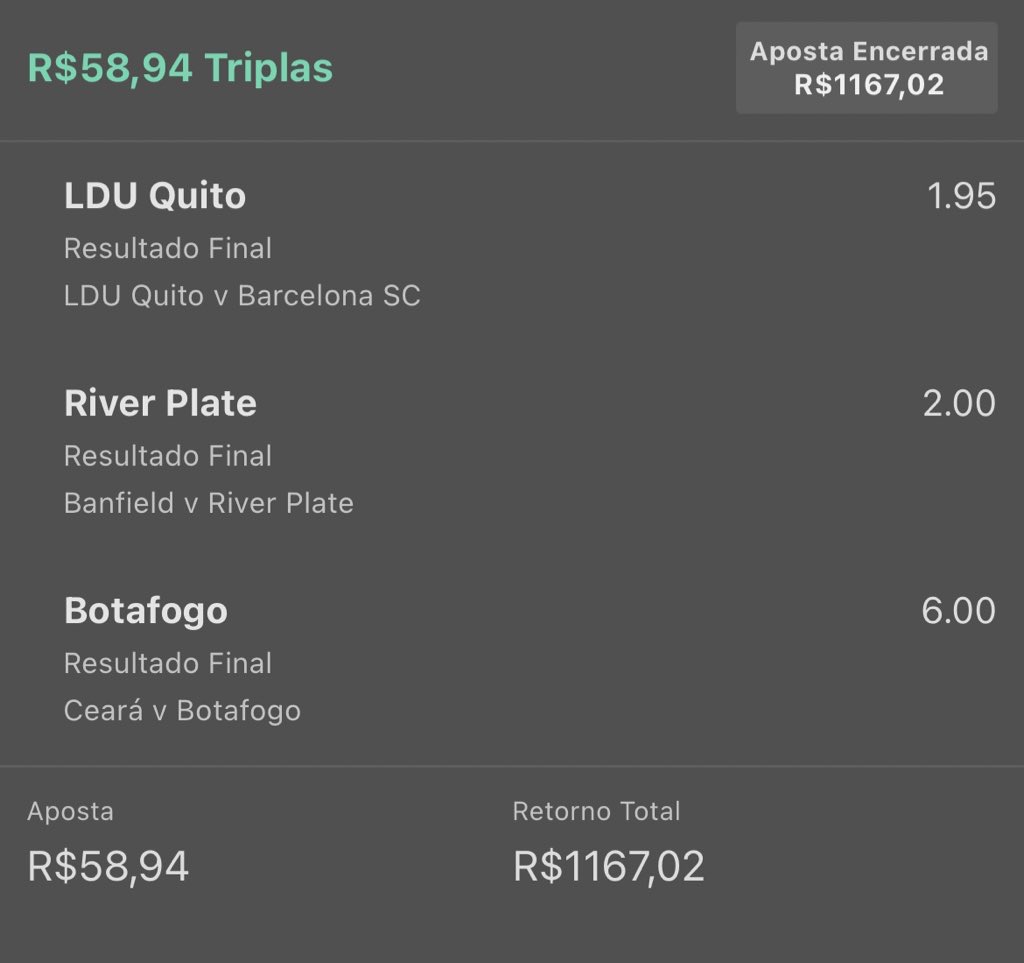Image resolution: width=1024 pixels, height=963 pixels.
Task: Click the R$58,94 stake amount at bottom
Action: (x=108, y=866)
